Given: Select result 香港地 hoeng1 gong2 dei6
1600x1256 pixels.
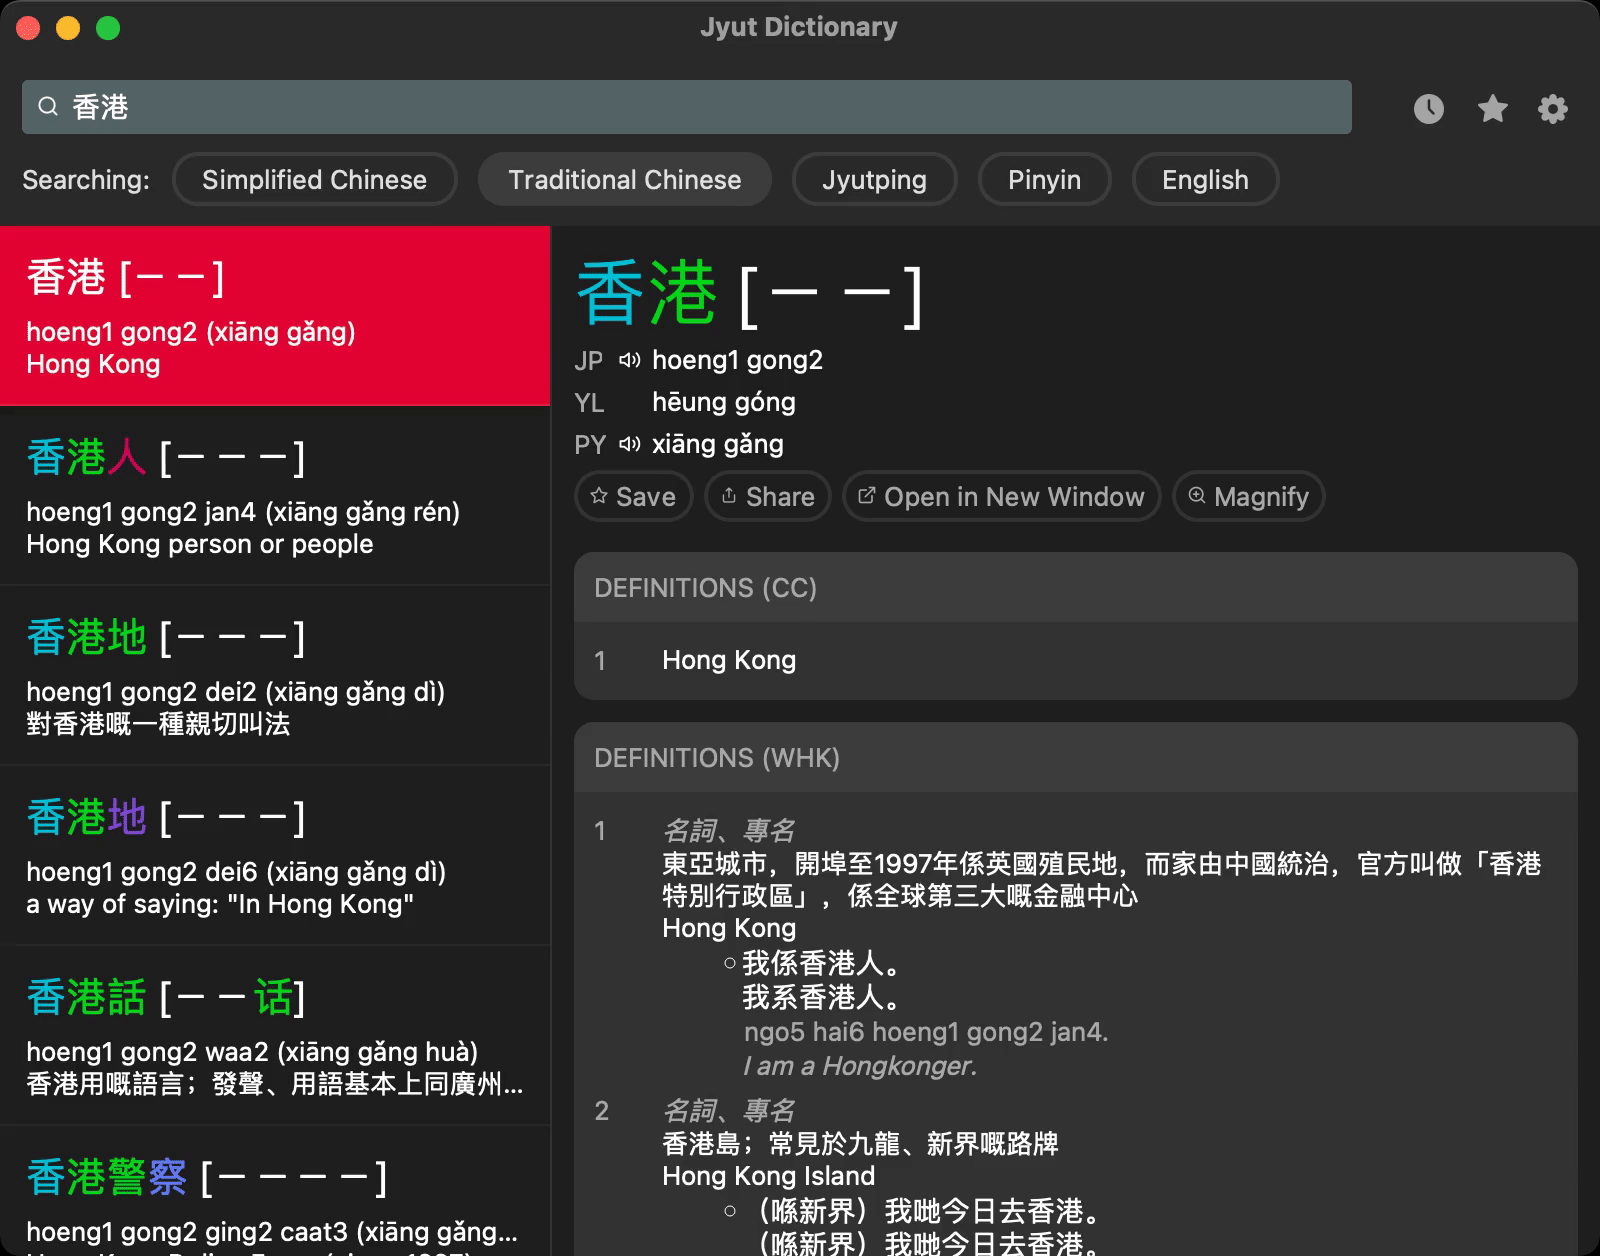Looking at the screenshot, I should pos(275,856).
